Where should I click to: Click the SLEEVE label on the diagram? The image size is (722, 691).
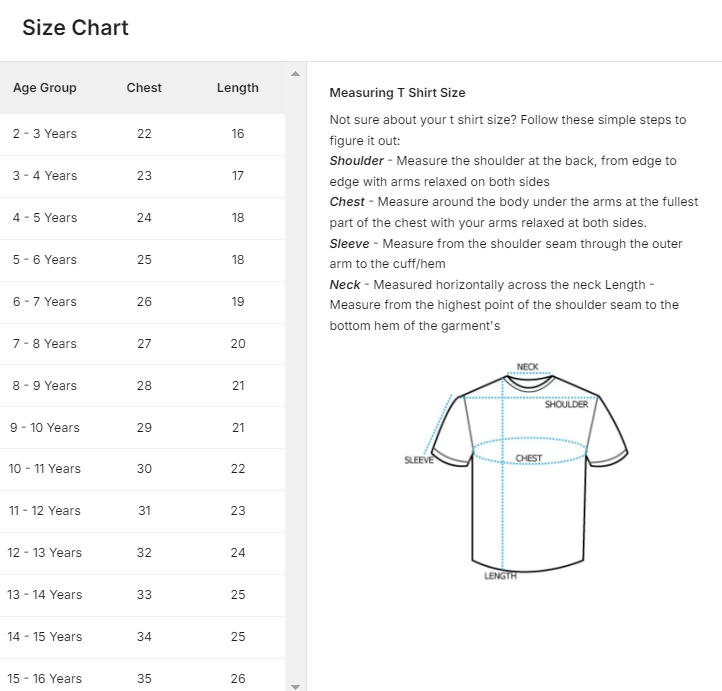[419, 461]
